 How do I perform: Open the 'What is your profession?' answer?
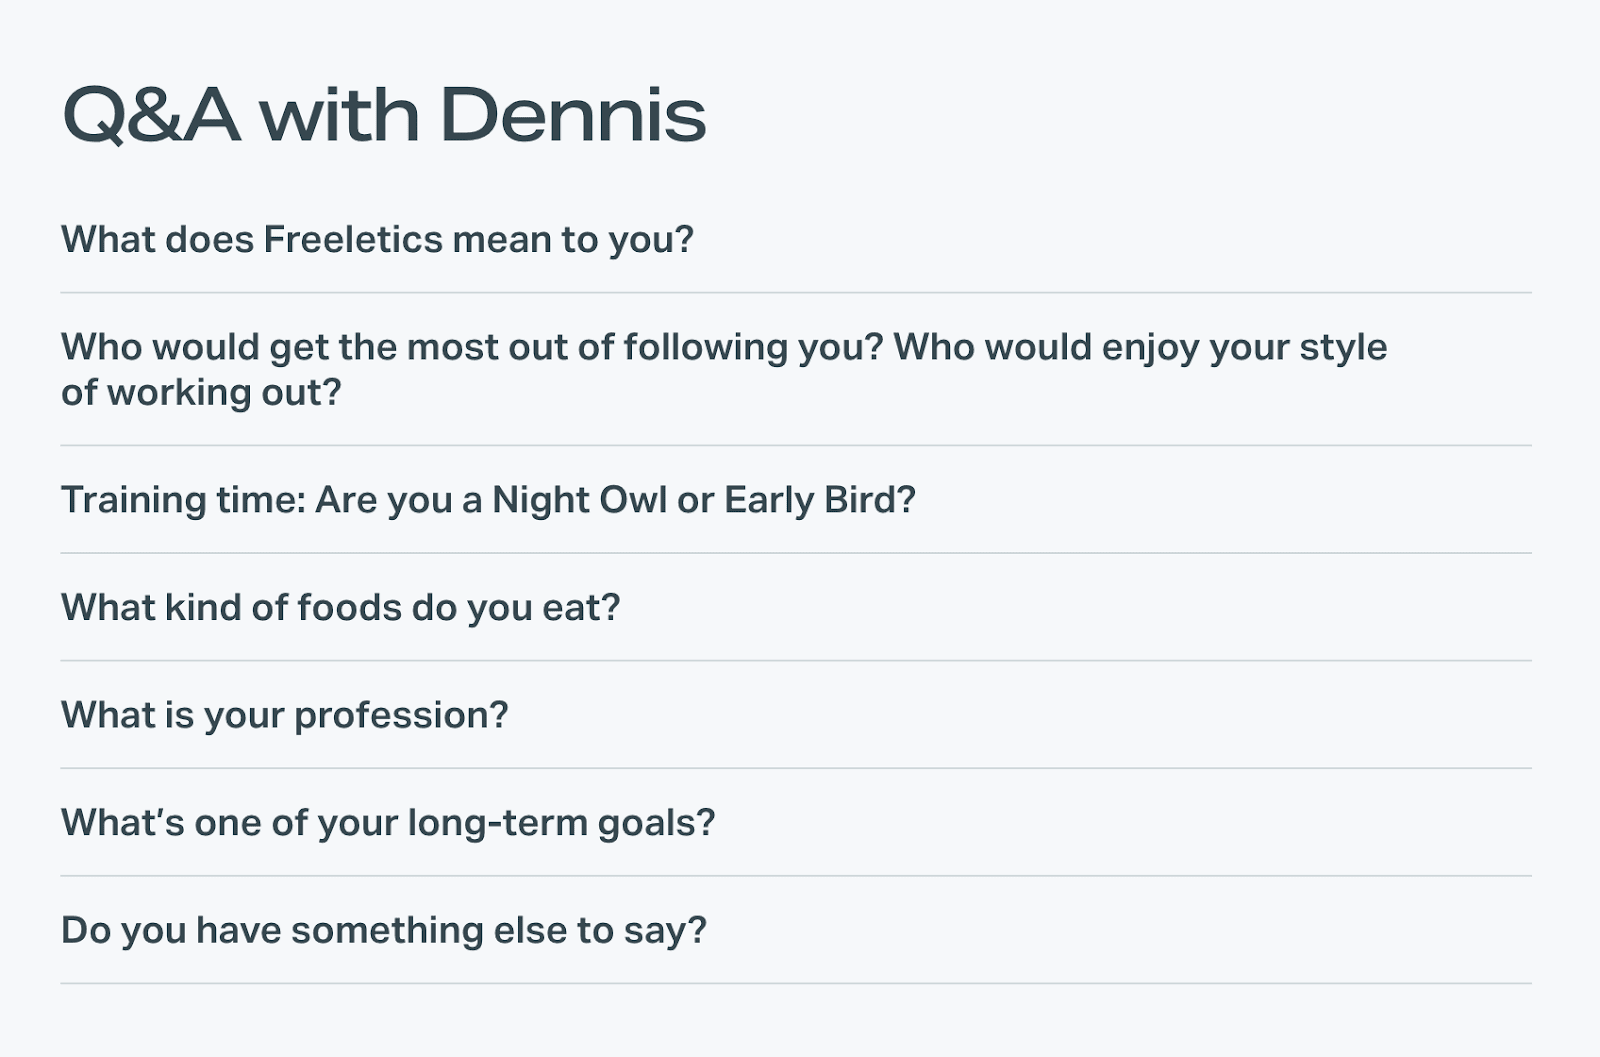284,715
